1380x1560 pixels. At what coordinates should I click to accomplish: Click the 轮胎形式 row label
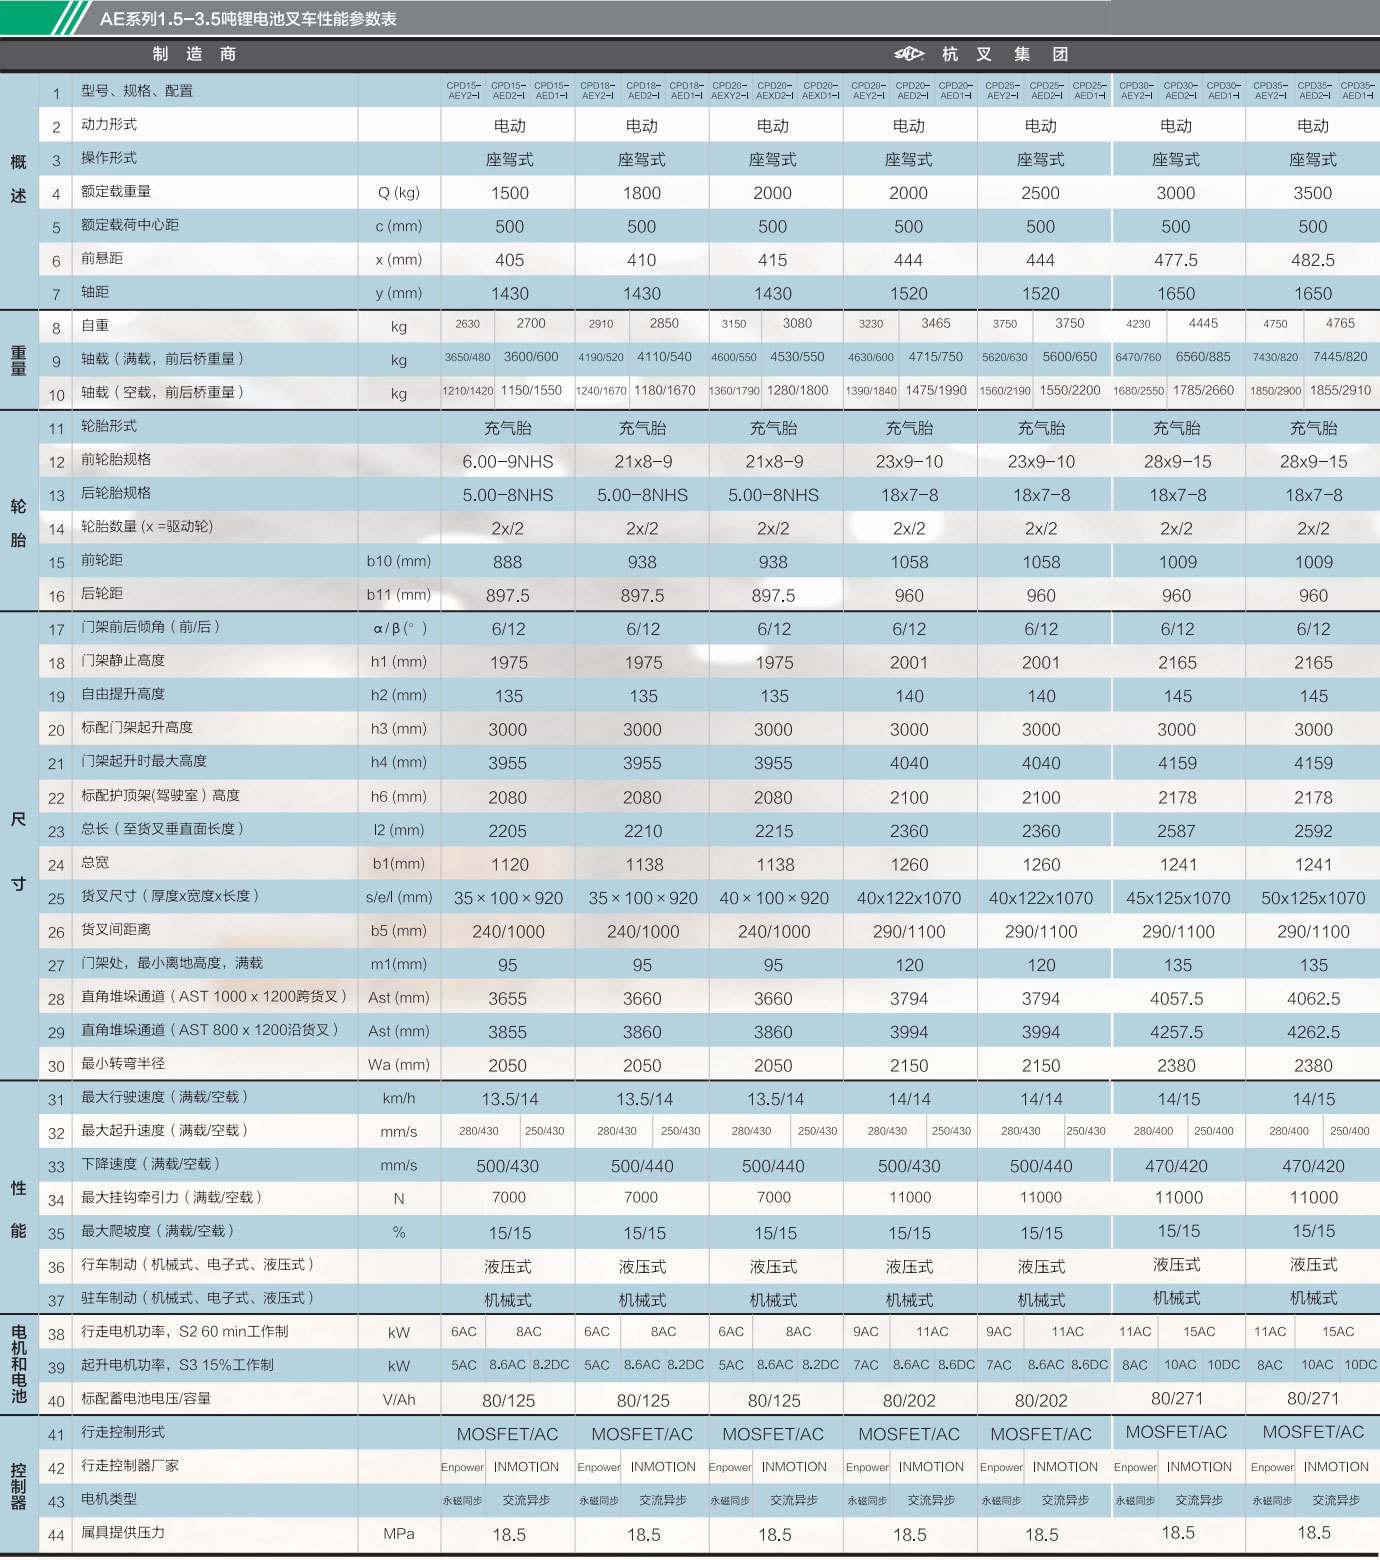point(109,426)
